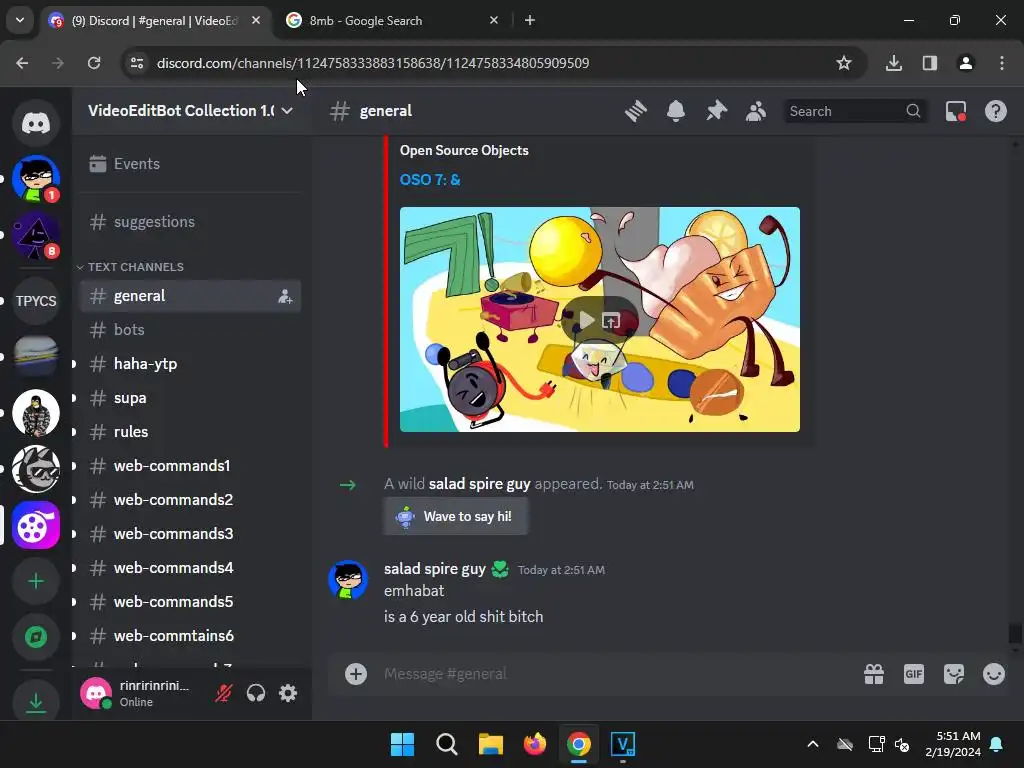The width and height of the screenshot is (1024, 768).
Task: Open the GIF picker
Action: click(914, 673)
